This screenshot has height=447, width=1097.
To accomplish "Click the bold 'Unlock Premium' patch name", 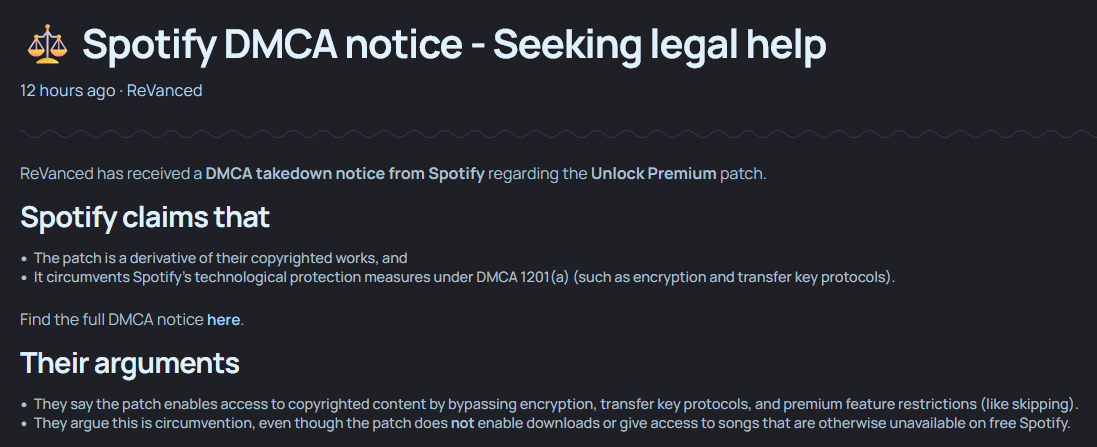I will click(653, 174).
